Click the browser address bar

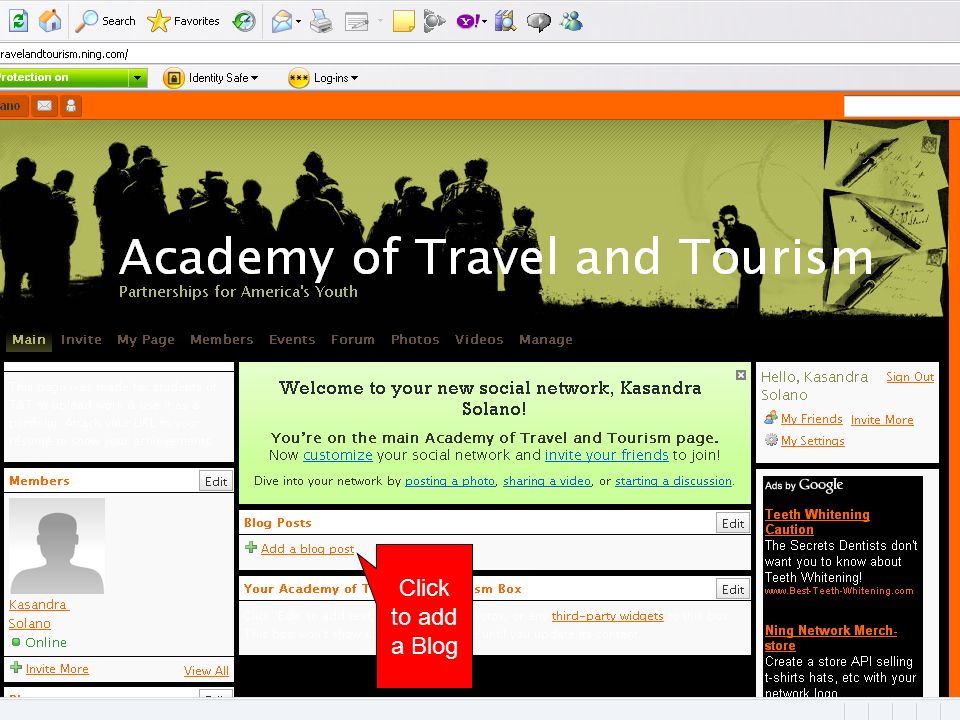point(480,54)
